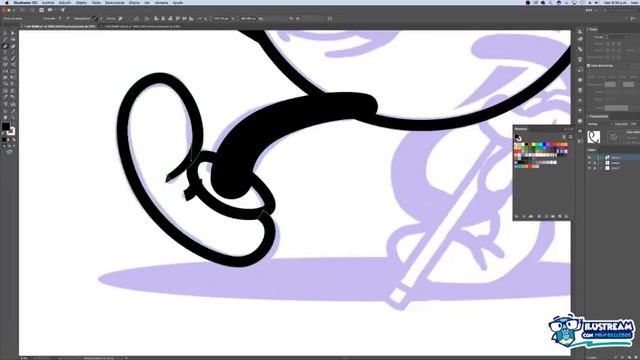Click the Capas panel title tab
This screenshot has width=640, height=360.
[x=591, y=150]
